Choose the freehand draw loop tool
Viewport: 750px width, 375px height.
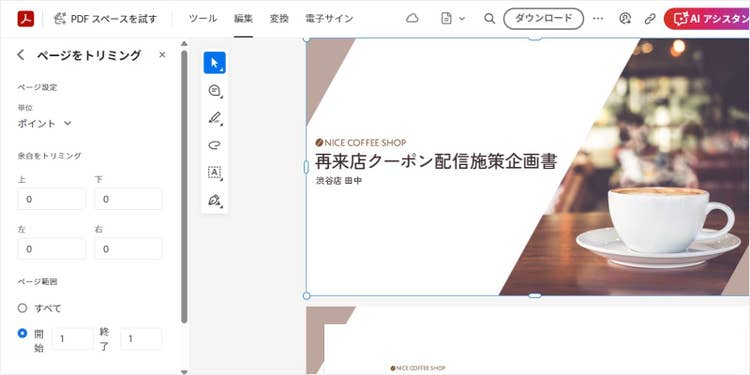coord(215,145)
